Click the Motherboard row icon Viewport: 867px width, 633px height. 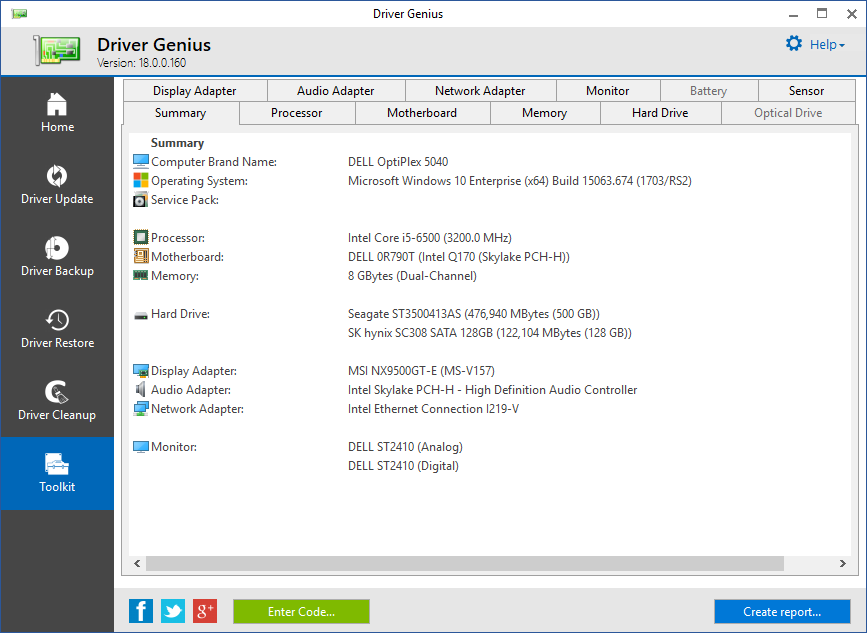[x=141, y=256]
